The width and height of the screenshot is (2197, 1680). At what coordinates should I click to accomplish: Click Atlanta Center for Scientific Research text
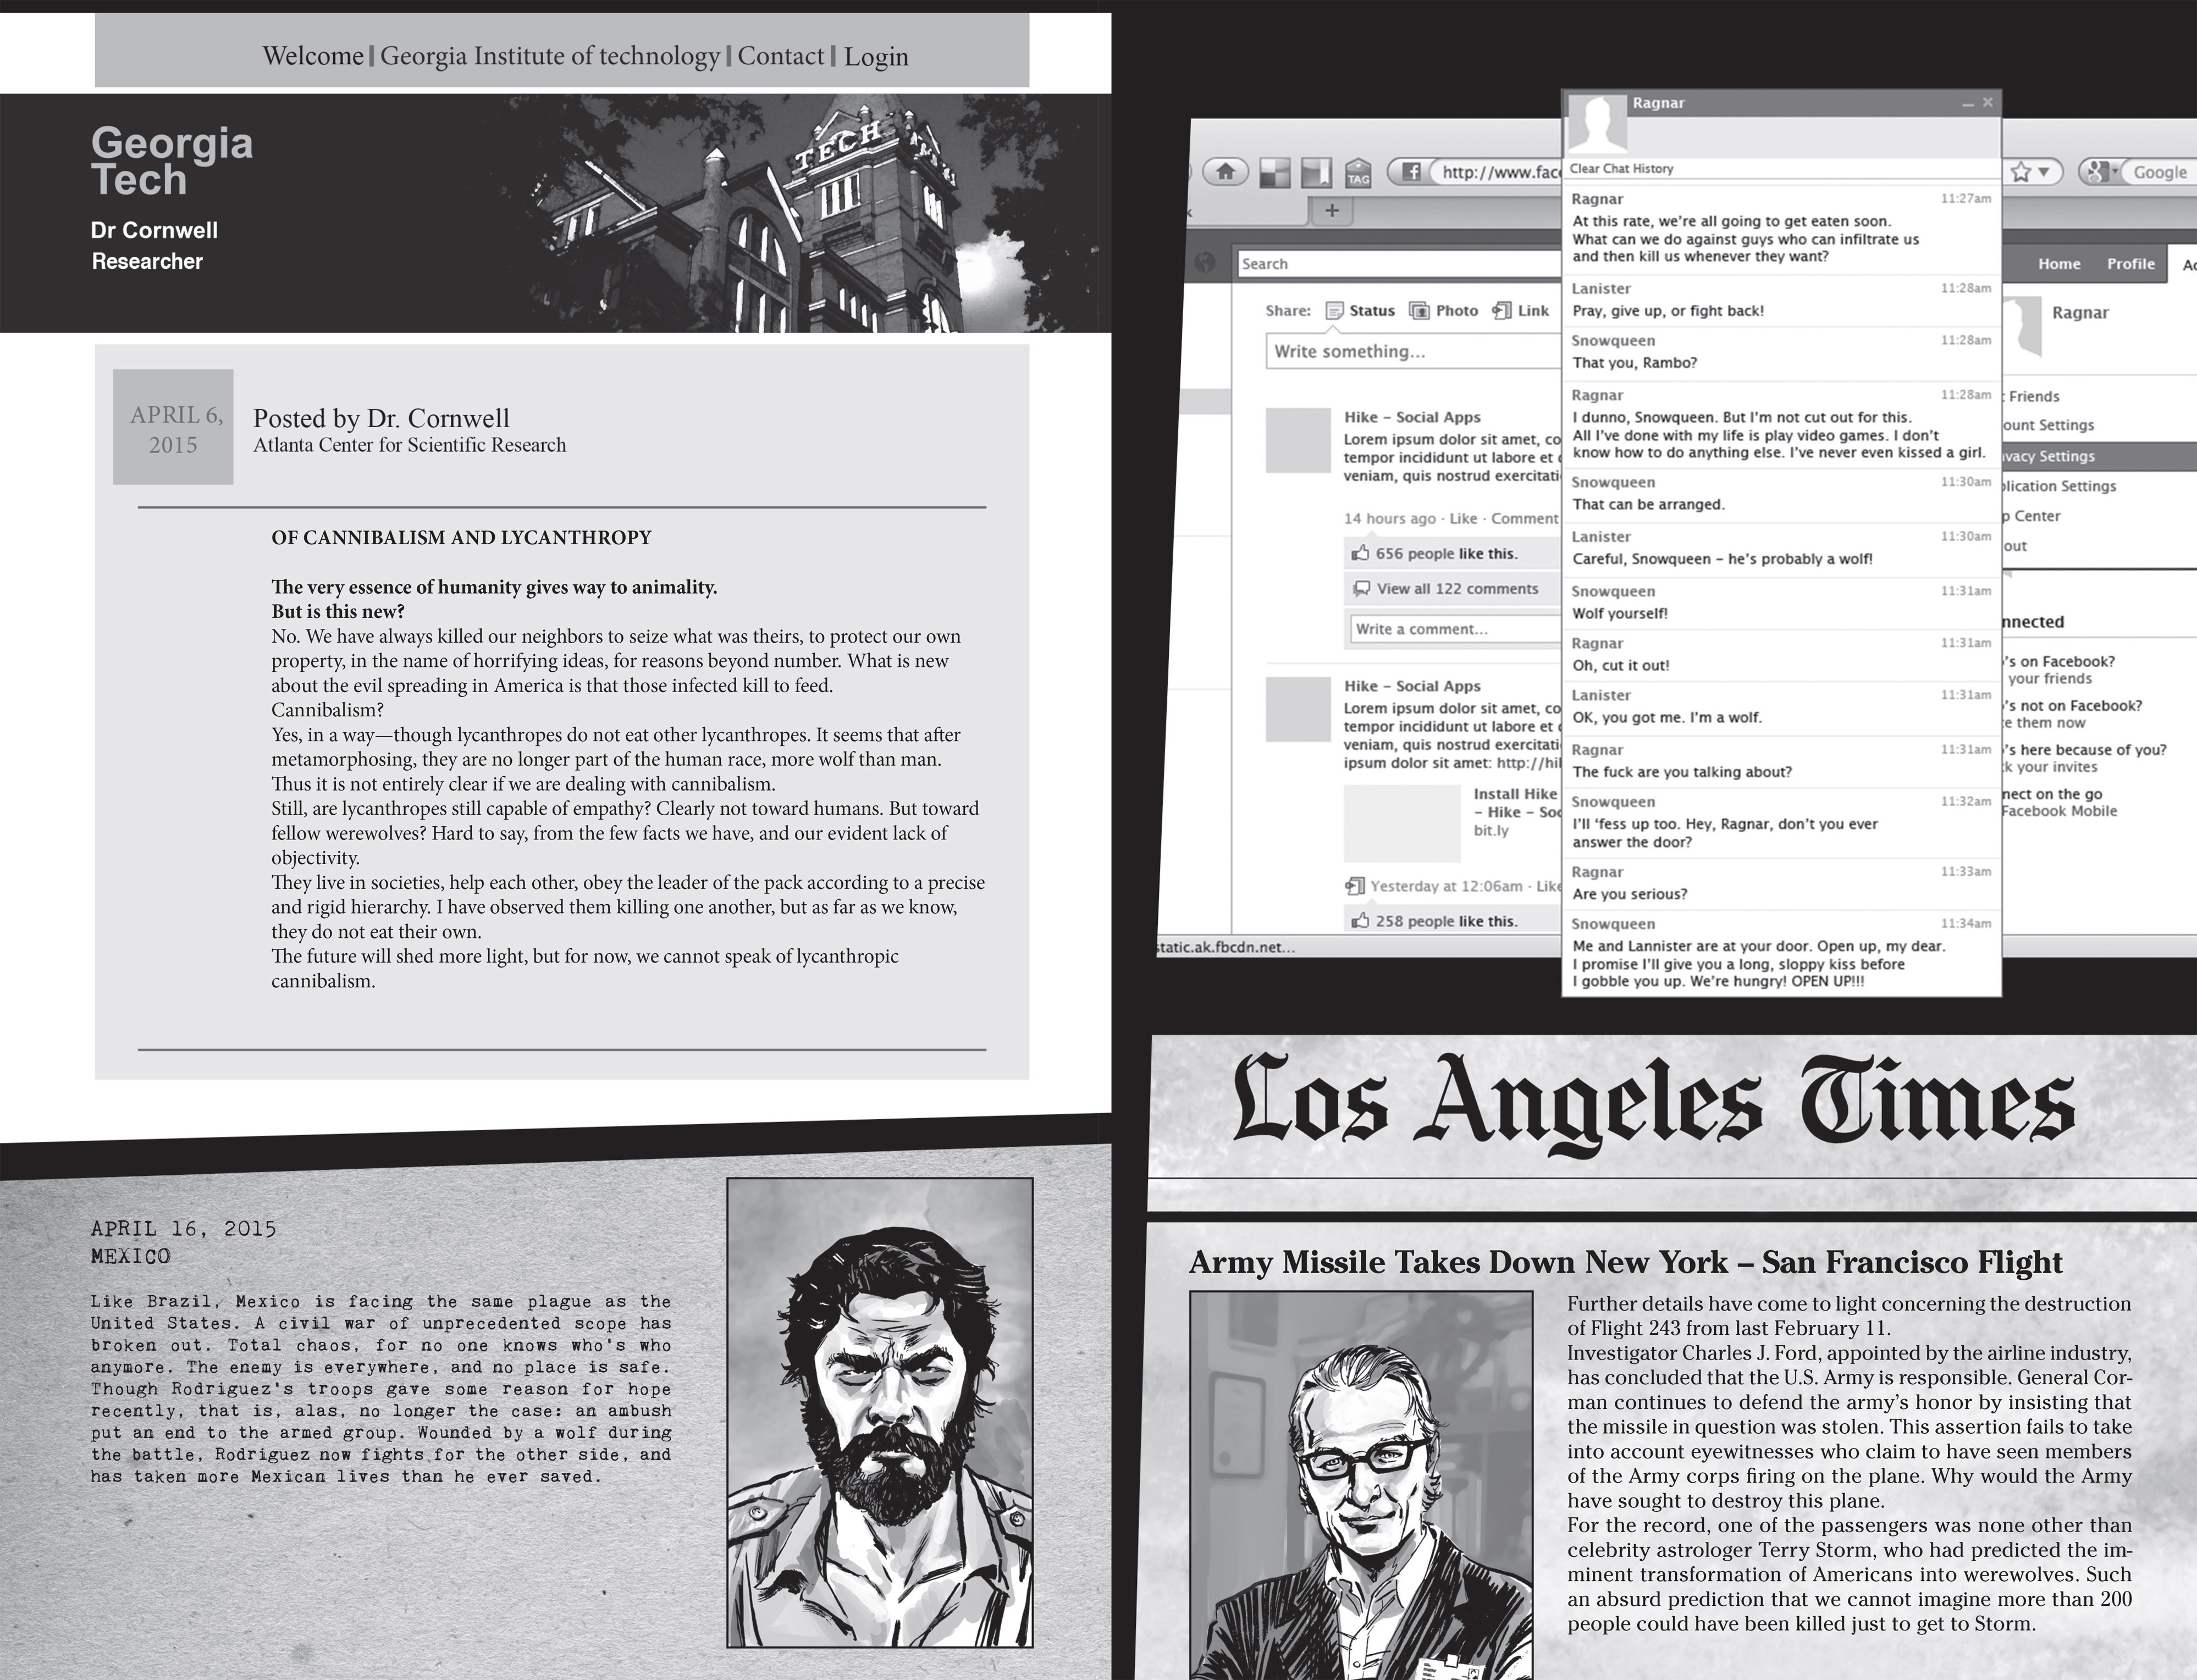click(409, 445)
